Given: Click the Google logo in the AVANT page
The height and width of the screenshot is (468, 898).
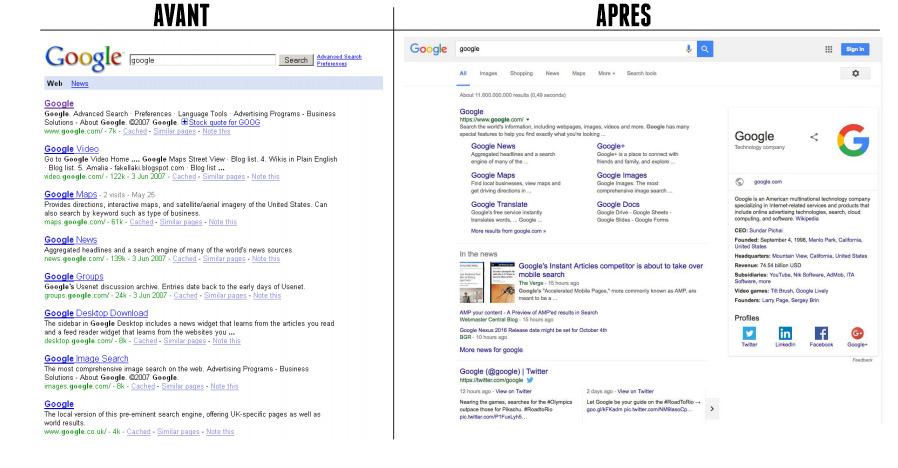Looking at the screenshot, I should coord(84,58).
